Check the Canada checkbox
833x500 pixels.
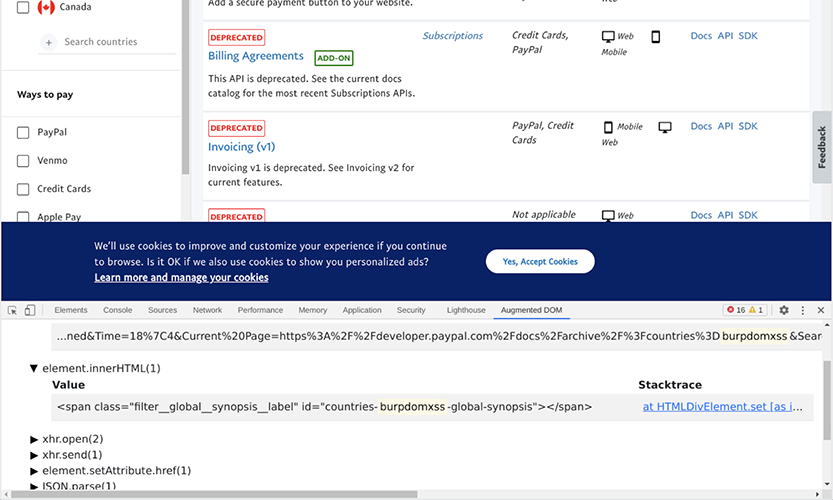click(23, 7)
